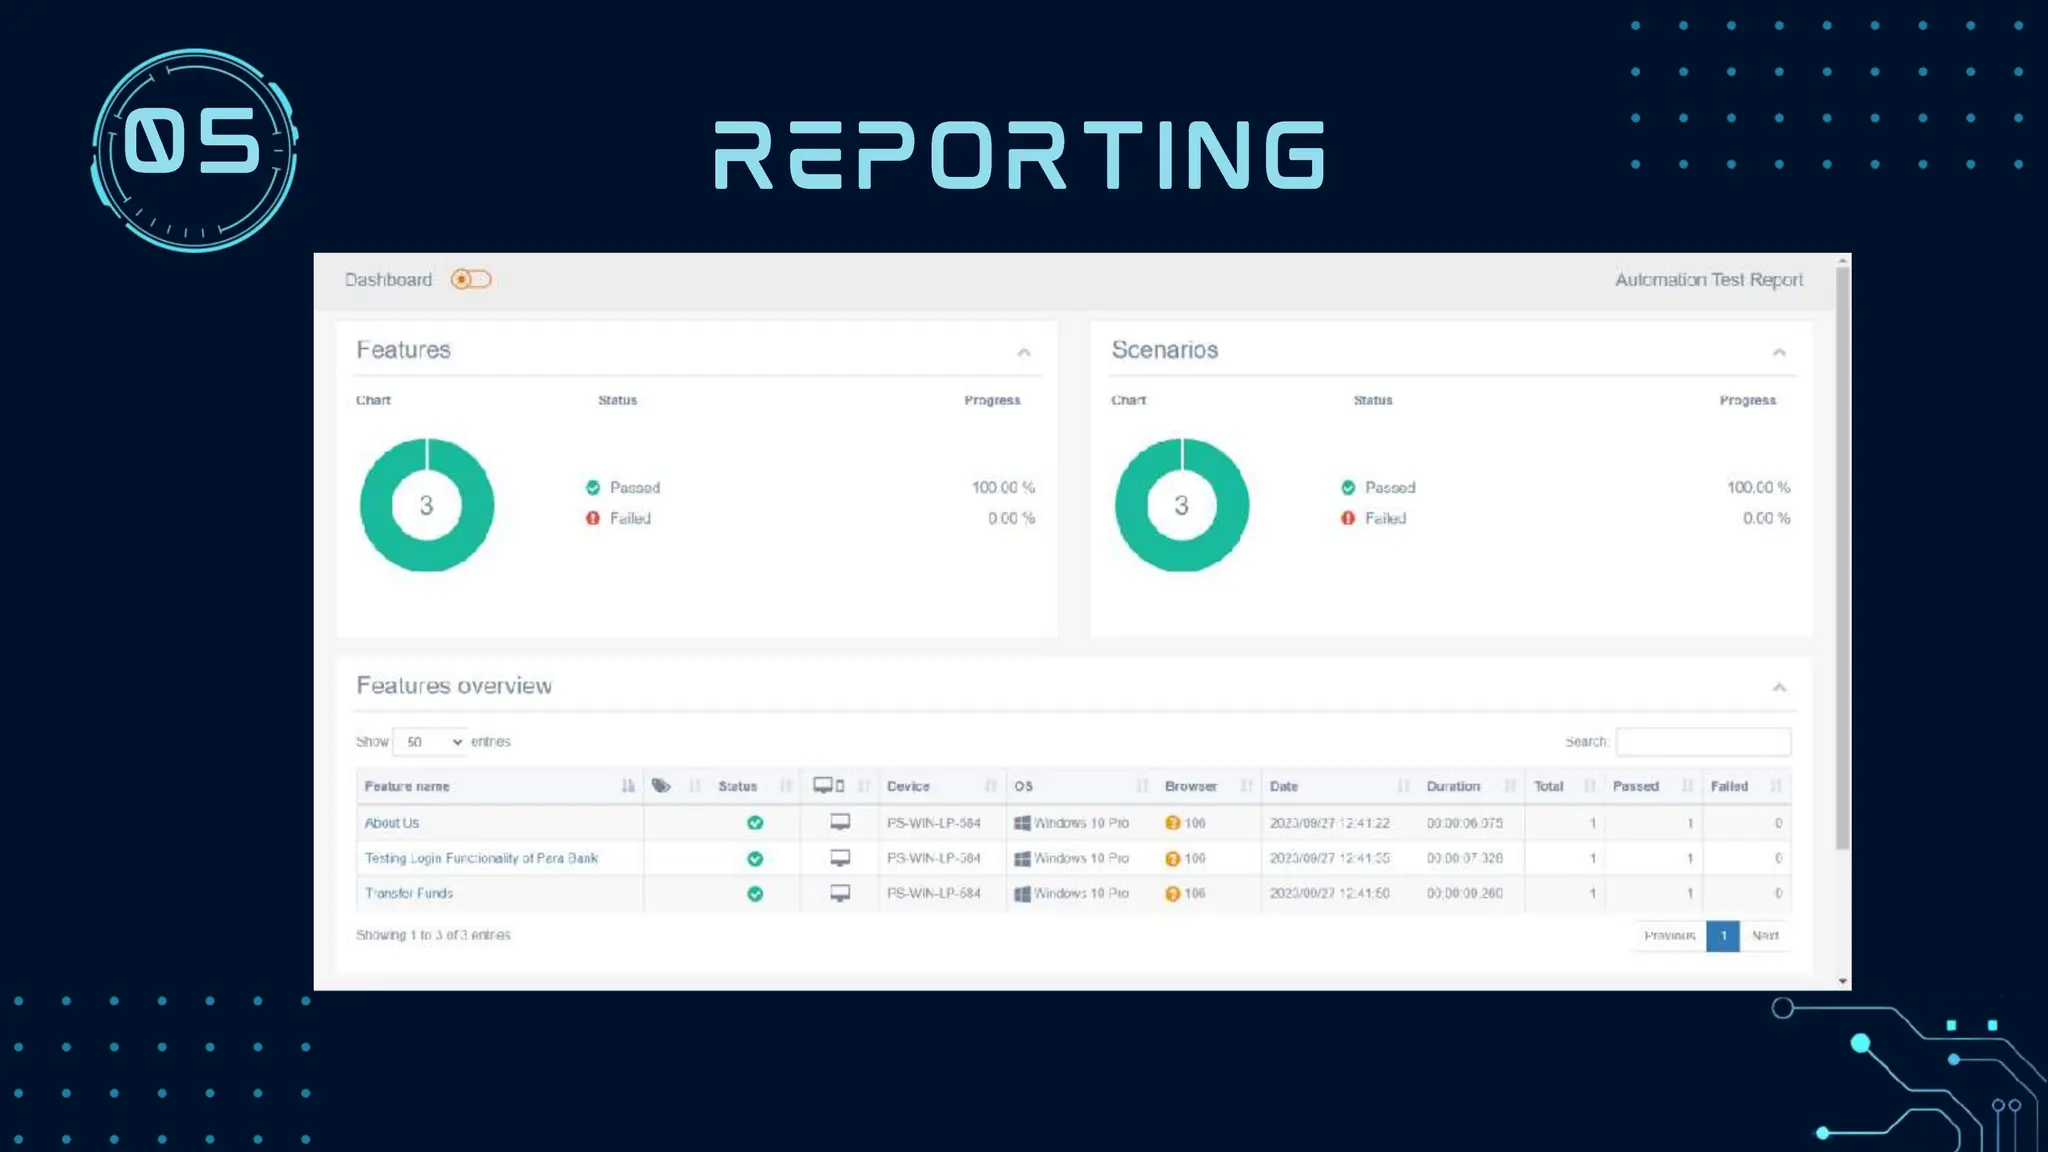Click the tags column header icon
2048x1152 pixels.
point(661,786)
